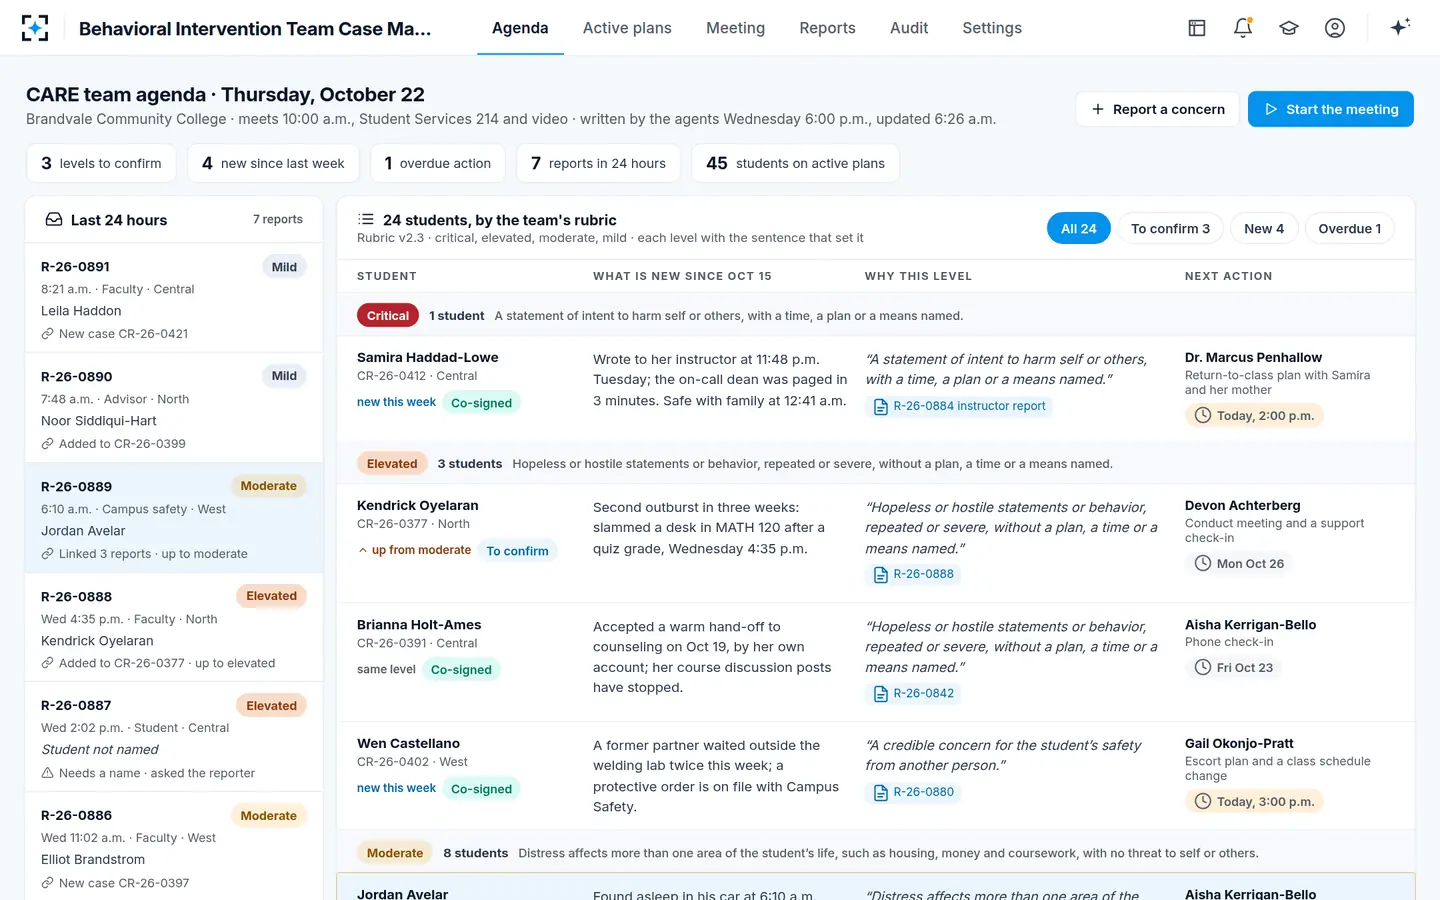The height and width of the screenshot is (900, 1440).
Task: Click the warning icon beside Needs a name
Action: click(47, 773)
